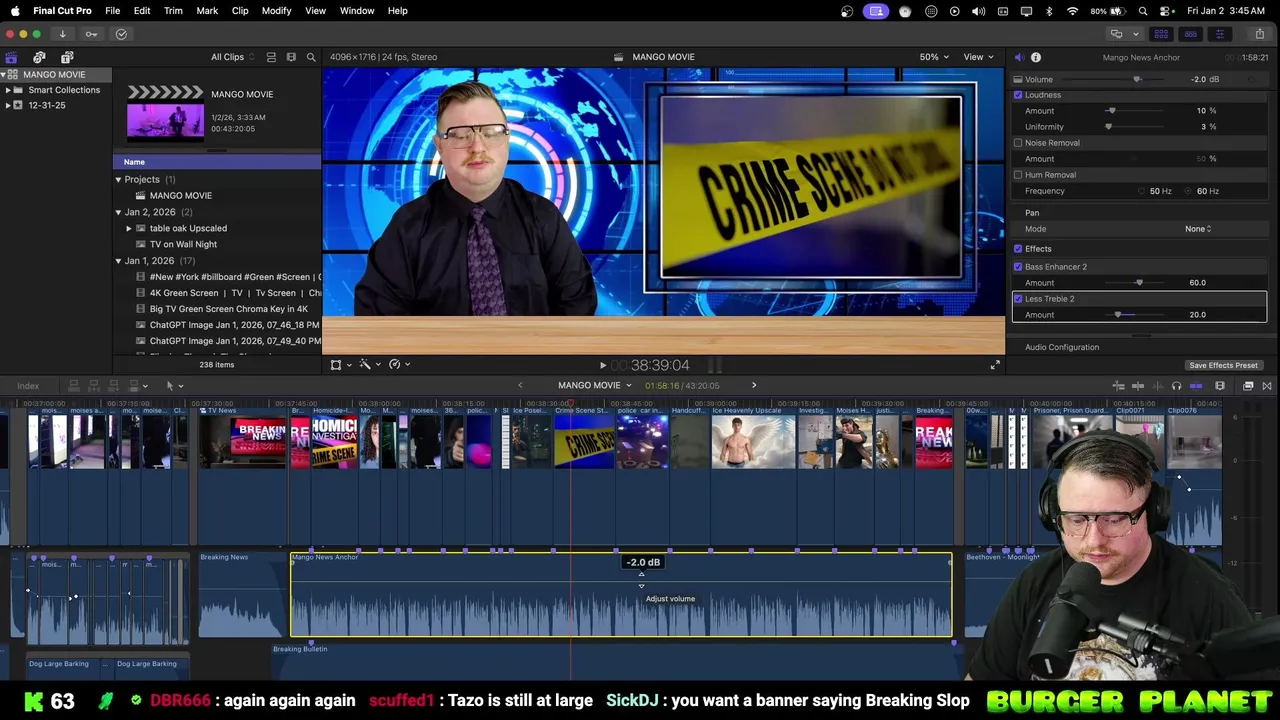Open the Modify menu
The width and height of the screenshot is (1280, 720).
click(x=277, y=11)
